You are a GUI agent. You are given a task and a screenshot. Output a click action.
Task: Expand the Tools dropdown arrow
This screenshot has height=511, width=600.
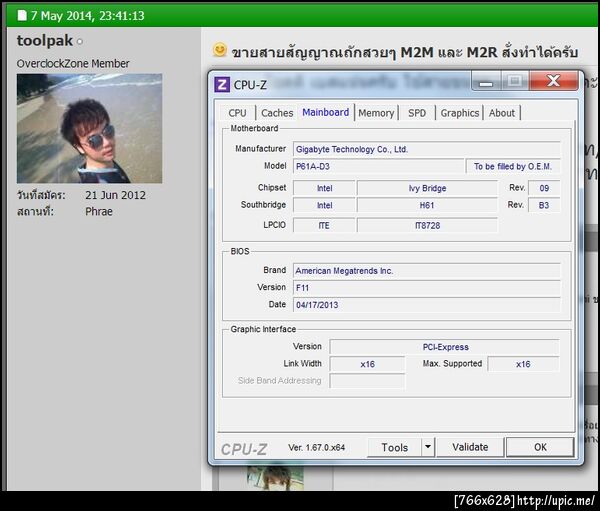pos(428,447)
